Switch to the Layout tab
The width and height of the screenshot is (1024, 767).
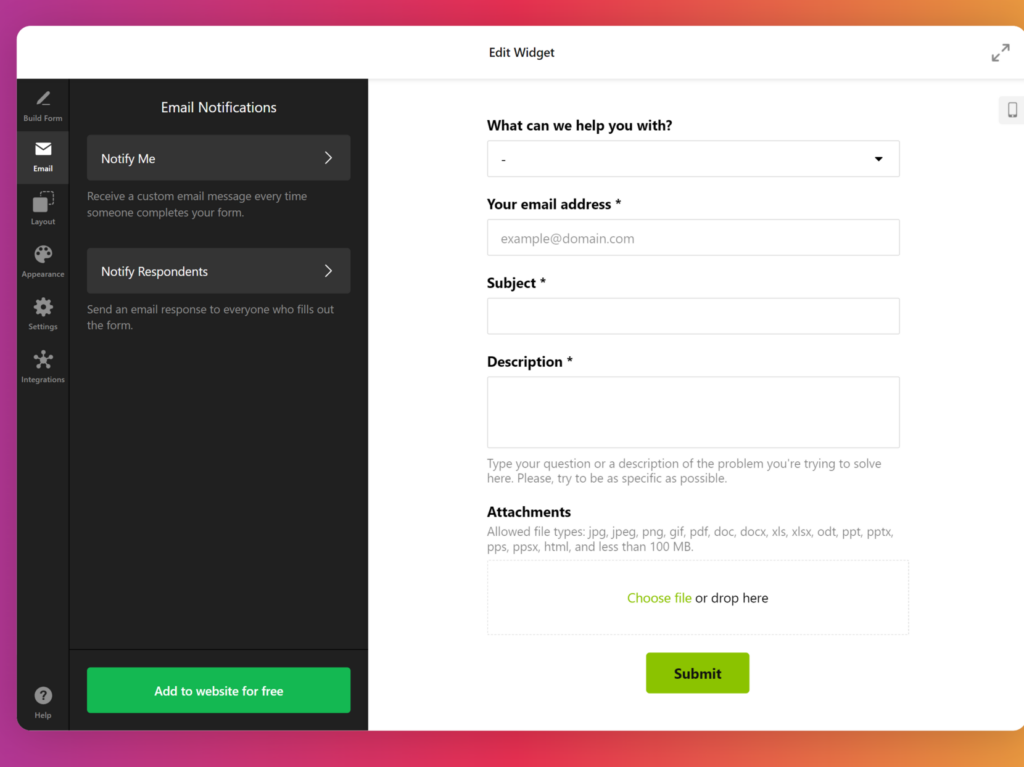click(42, 207)
